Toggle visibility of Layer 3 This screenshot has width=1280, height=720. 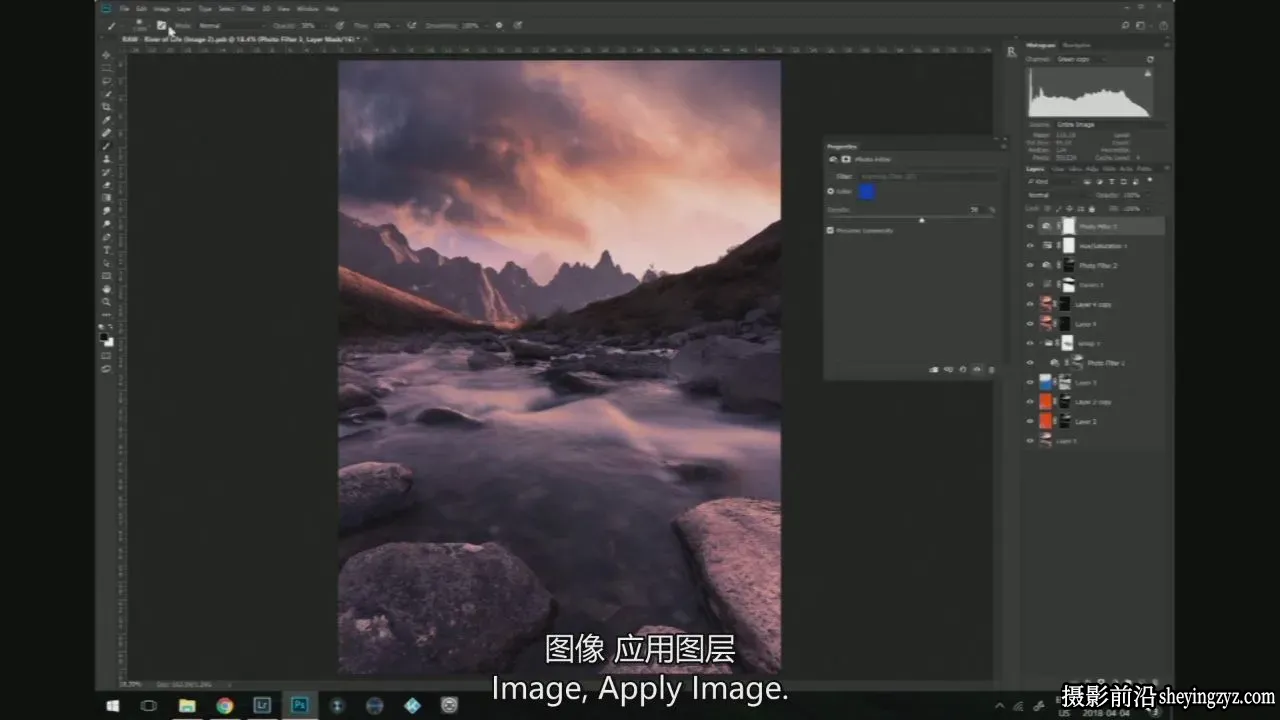coord(1031,382)
